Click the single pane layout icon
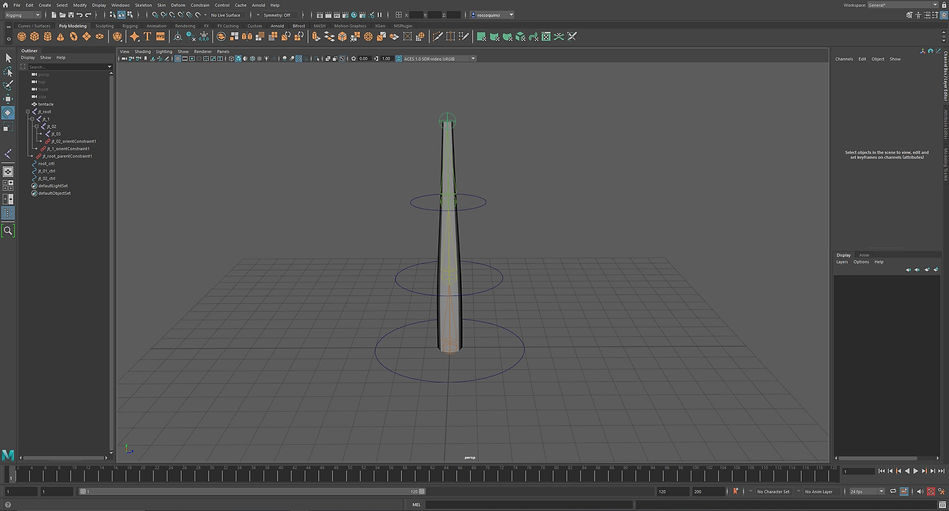 [x=8, y=171]
